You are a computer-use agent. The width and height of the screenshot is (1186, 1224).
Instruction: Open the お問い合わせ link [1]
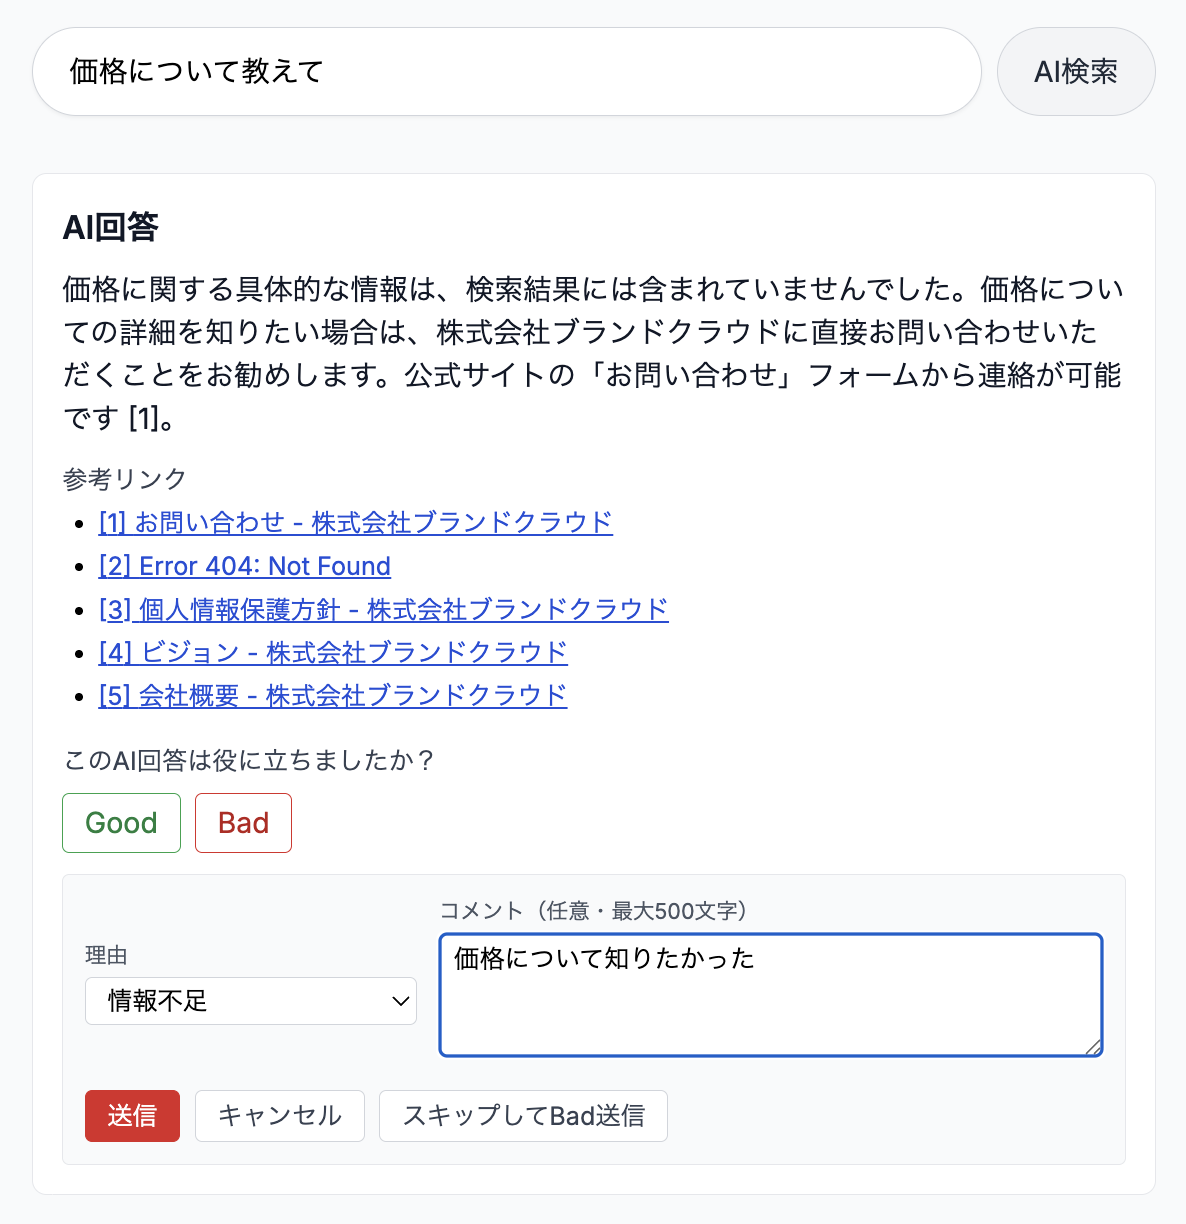(x=355, y=522)
